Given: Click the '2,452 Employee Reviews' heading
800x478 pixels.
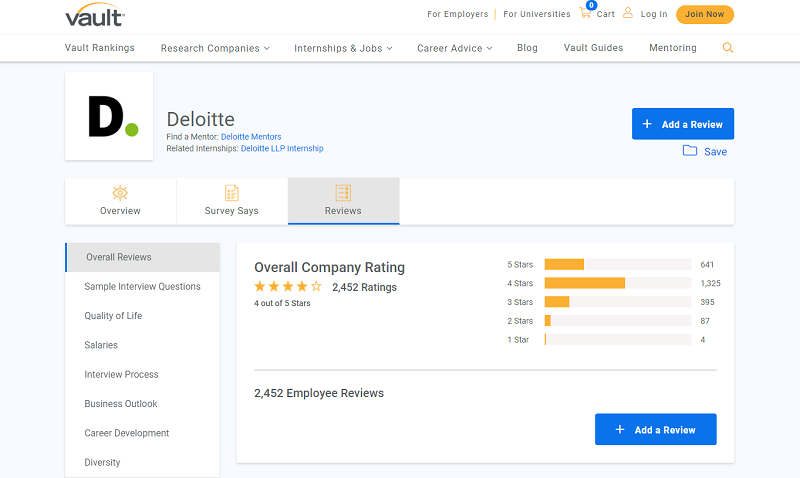Looking at the screenshot, I should click(319, 393).
